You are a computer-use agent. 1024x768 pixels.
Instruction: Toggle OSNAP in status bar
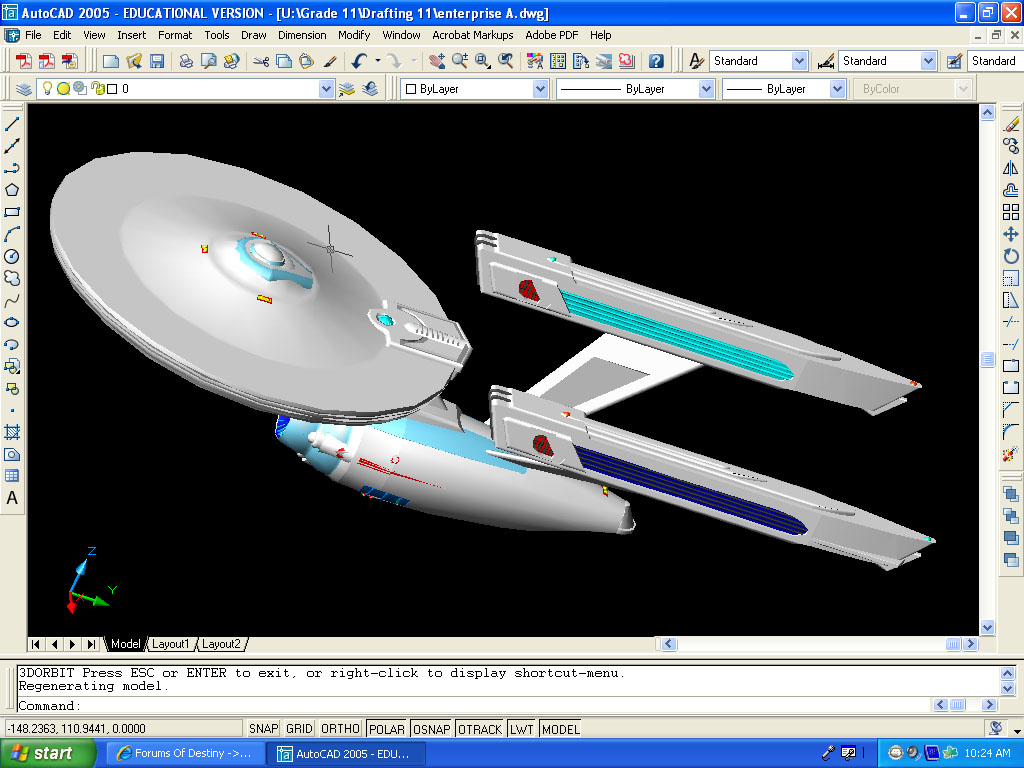click(432, 729)
